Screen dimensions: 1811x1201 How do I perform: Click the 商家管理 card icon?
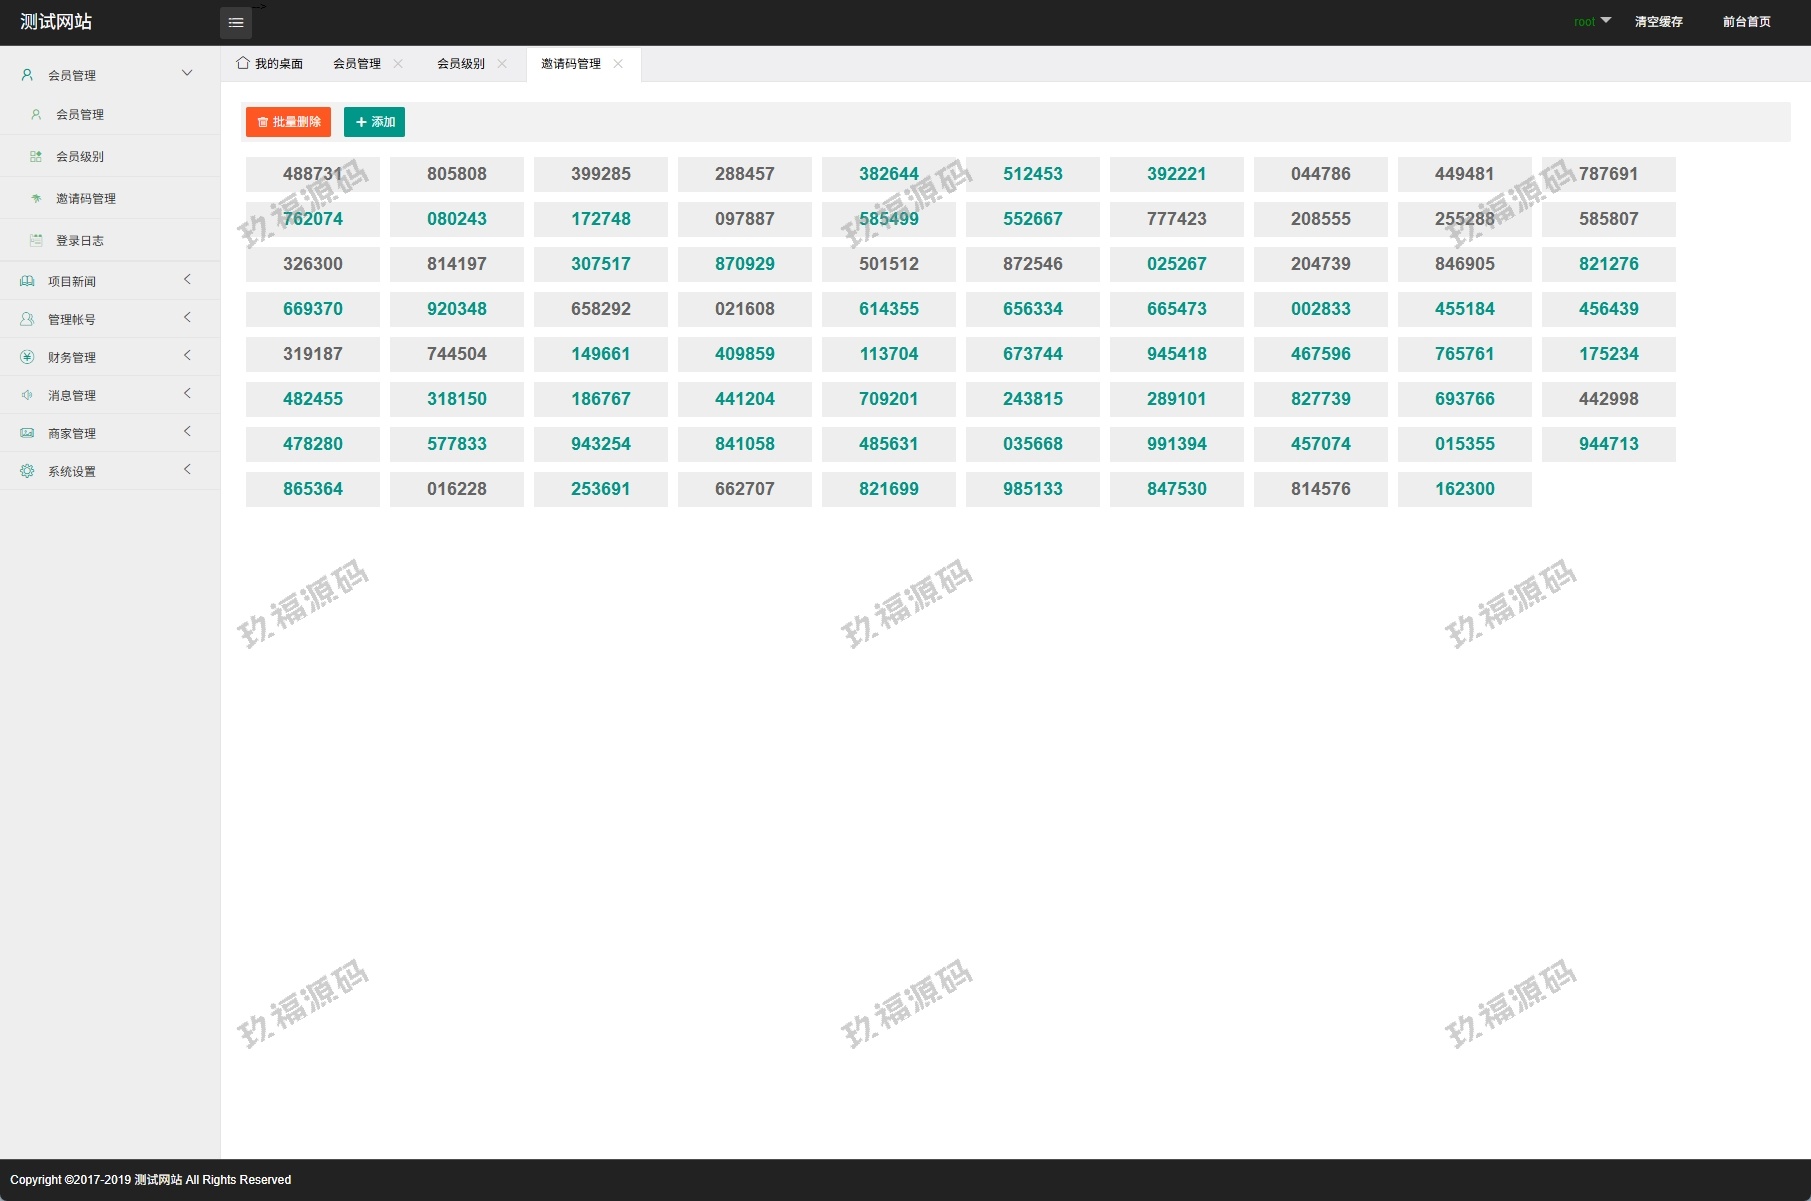(27, 433)
